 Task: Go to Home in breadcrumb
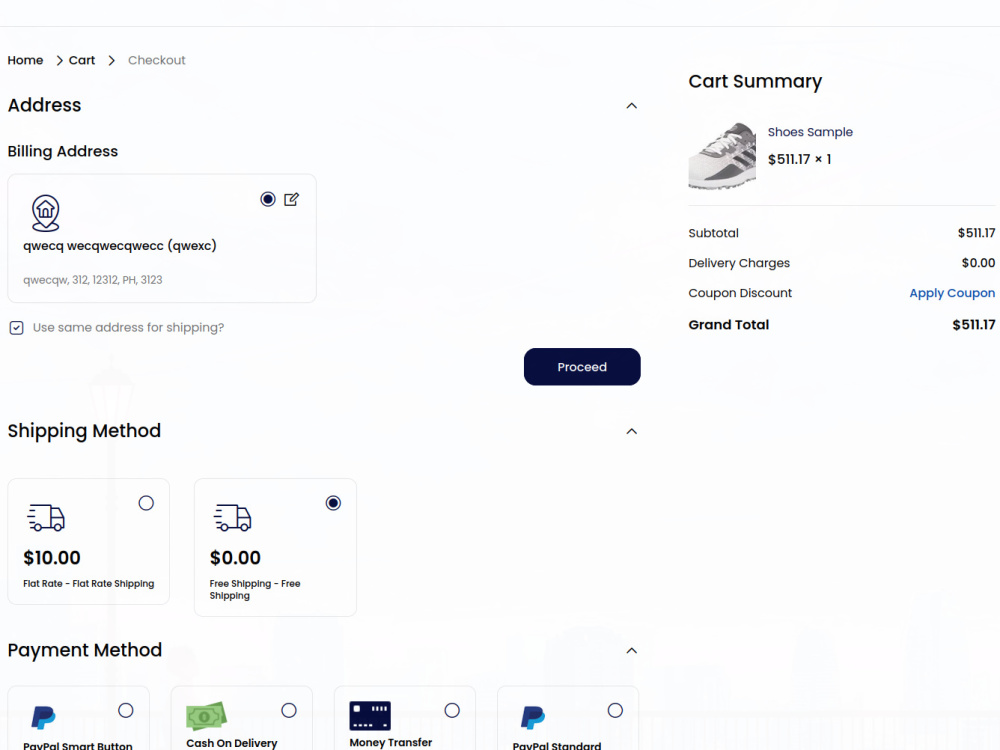point(26,60)
